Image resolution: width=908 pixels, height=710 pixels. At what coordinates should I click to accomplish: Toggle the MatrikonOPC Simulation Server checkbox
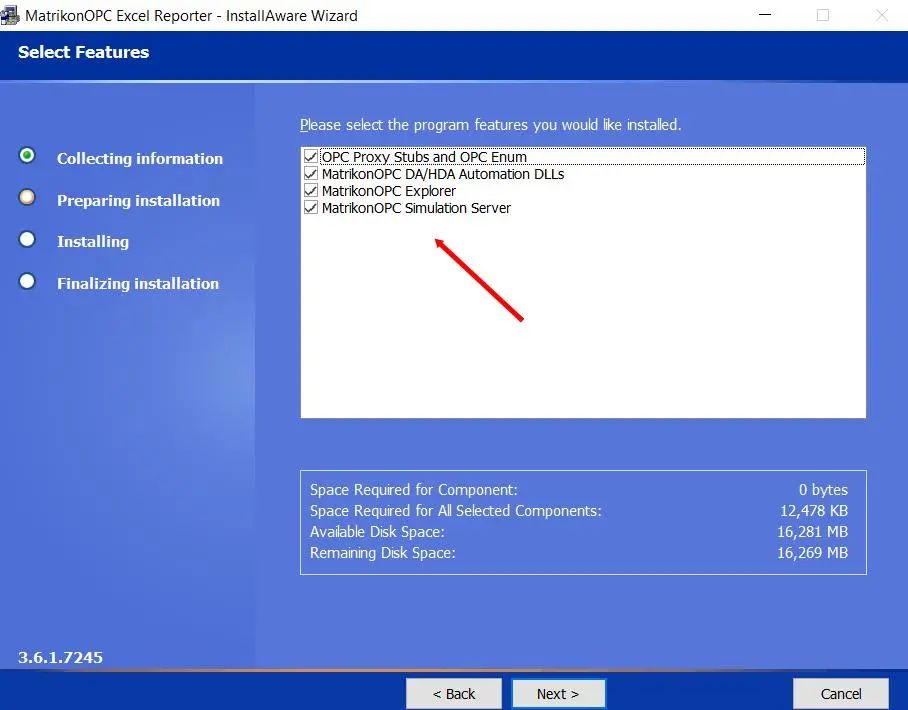[x=311, y=207]
